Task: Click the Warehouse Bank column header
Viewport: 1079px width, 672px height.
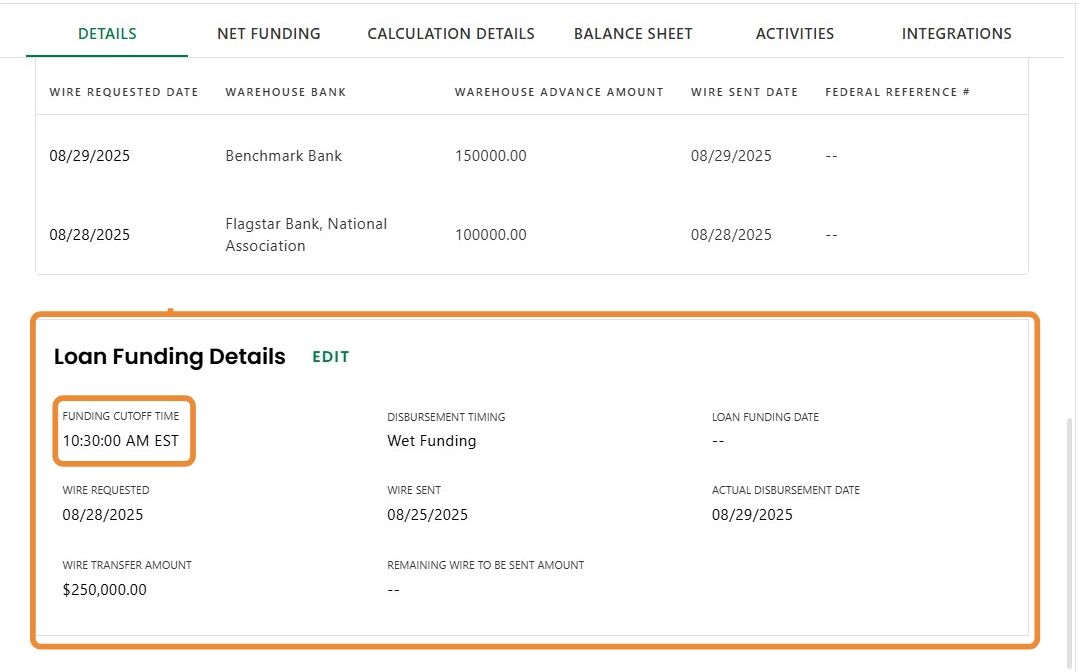Action: pyautogui.click(x=285, y=92)
